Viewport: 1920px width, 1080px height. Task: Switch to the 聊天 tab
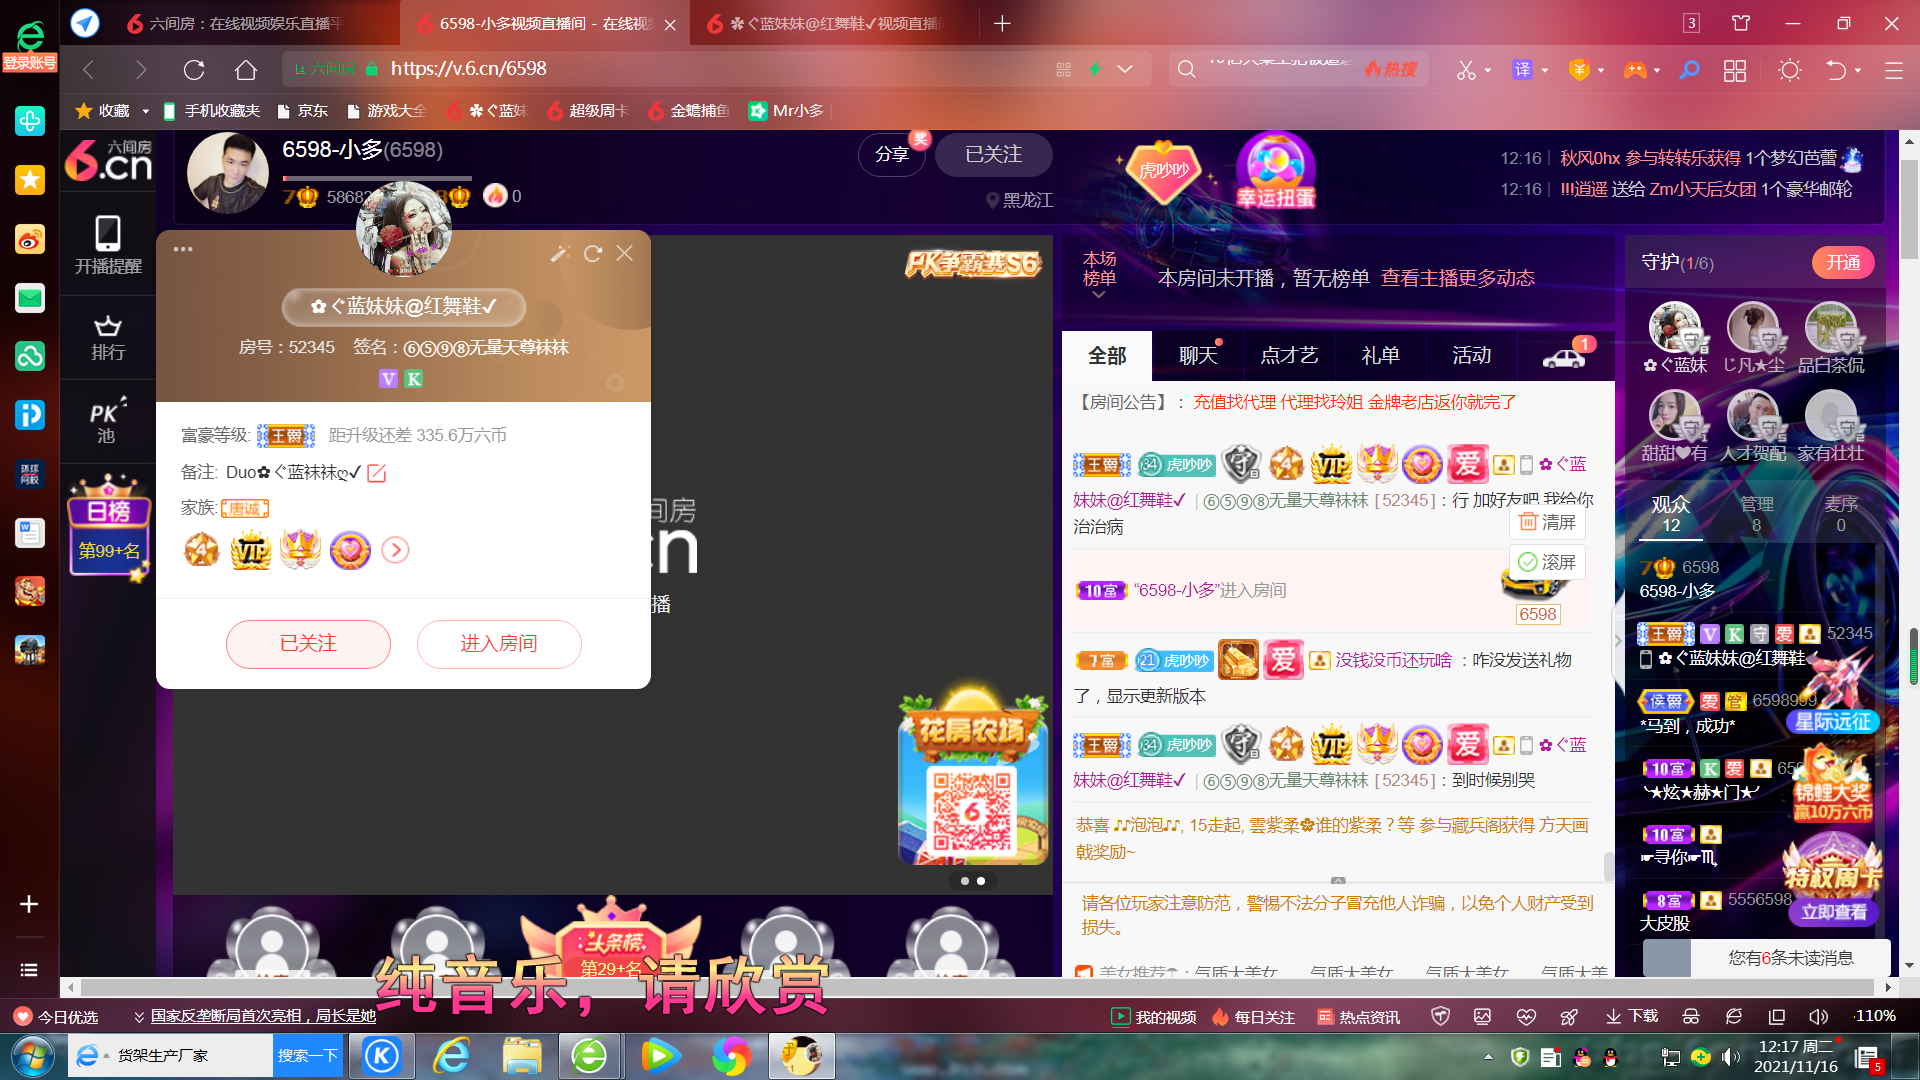(x=1198, y=356)
